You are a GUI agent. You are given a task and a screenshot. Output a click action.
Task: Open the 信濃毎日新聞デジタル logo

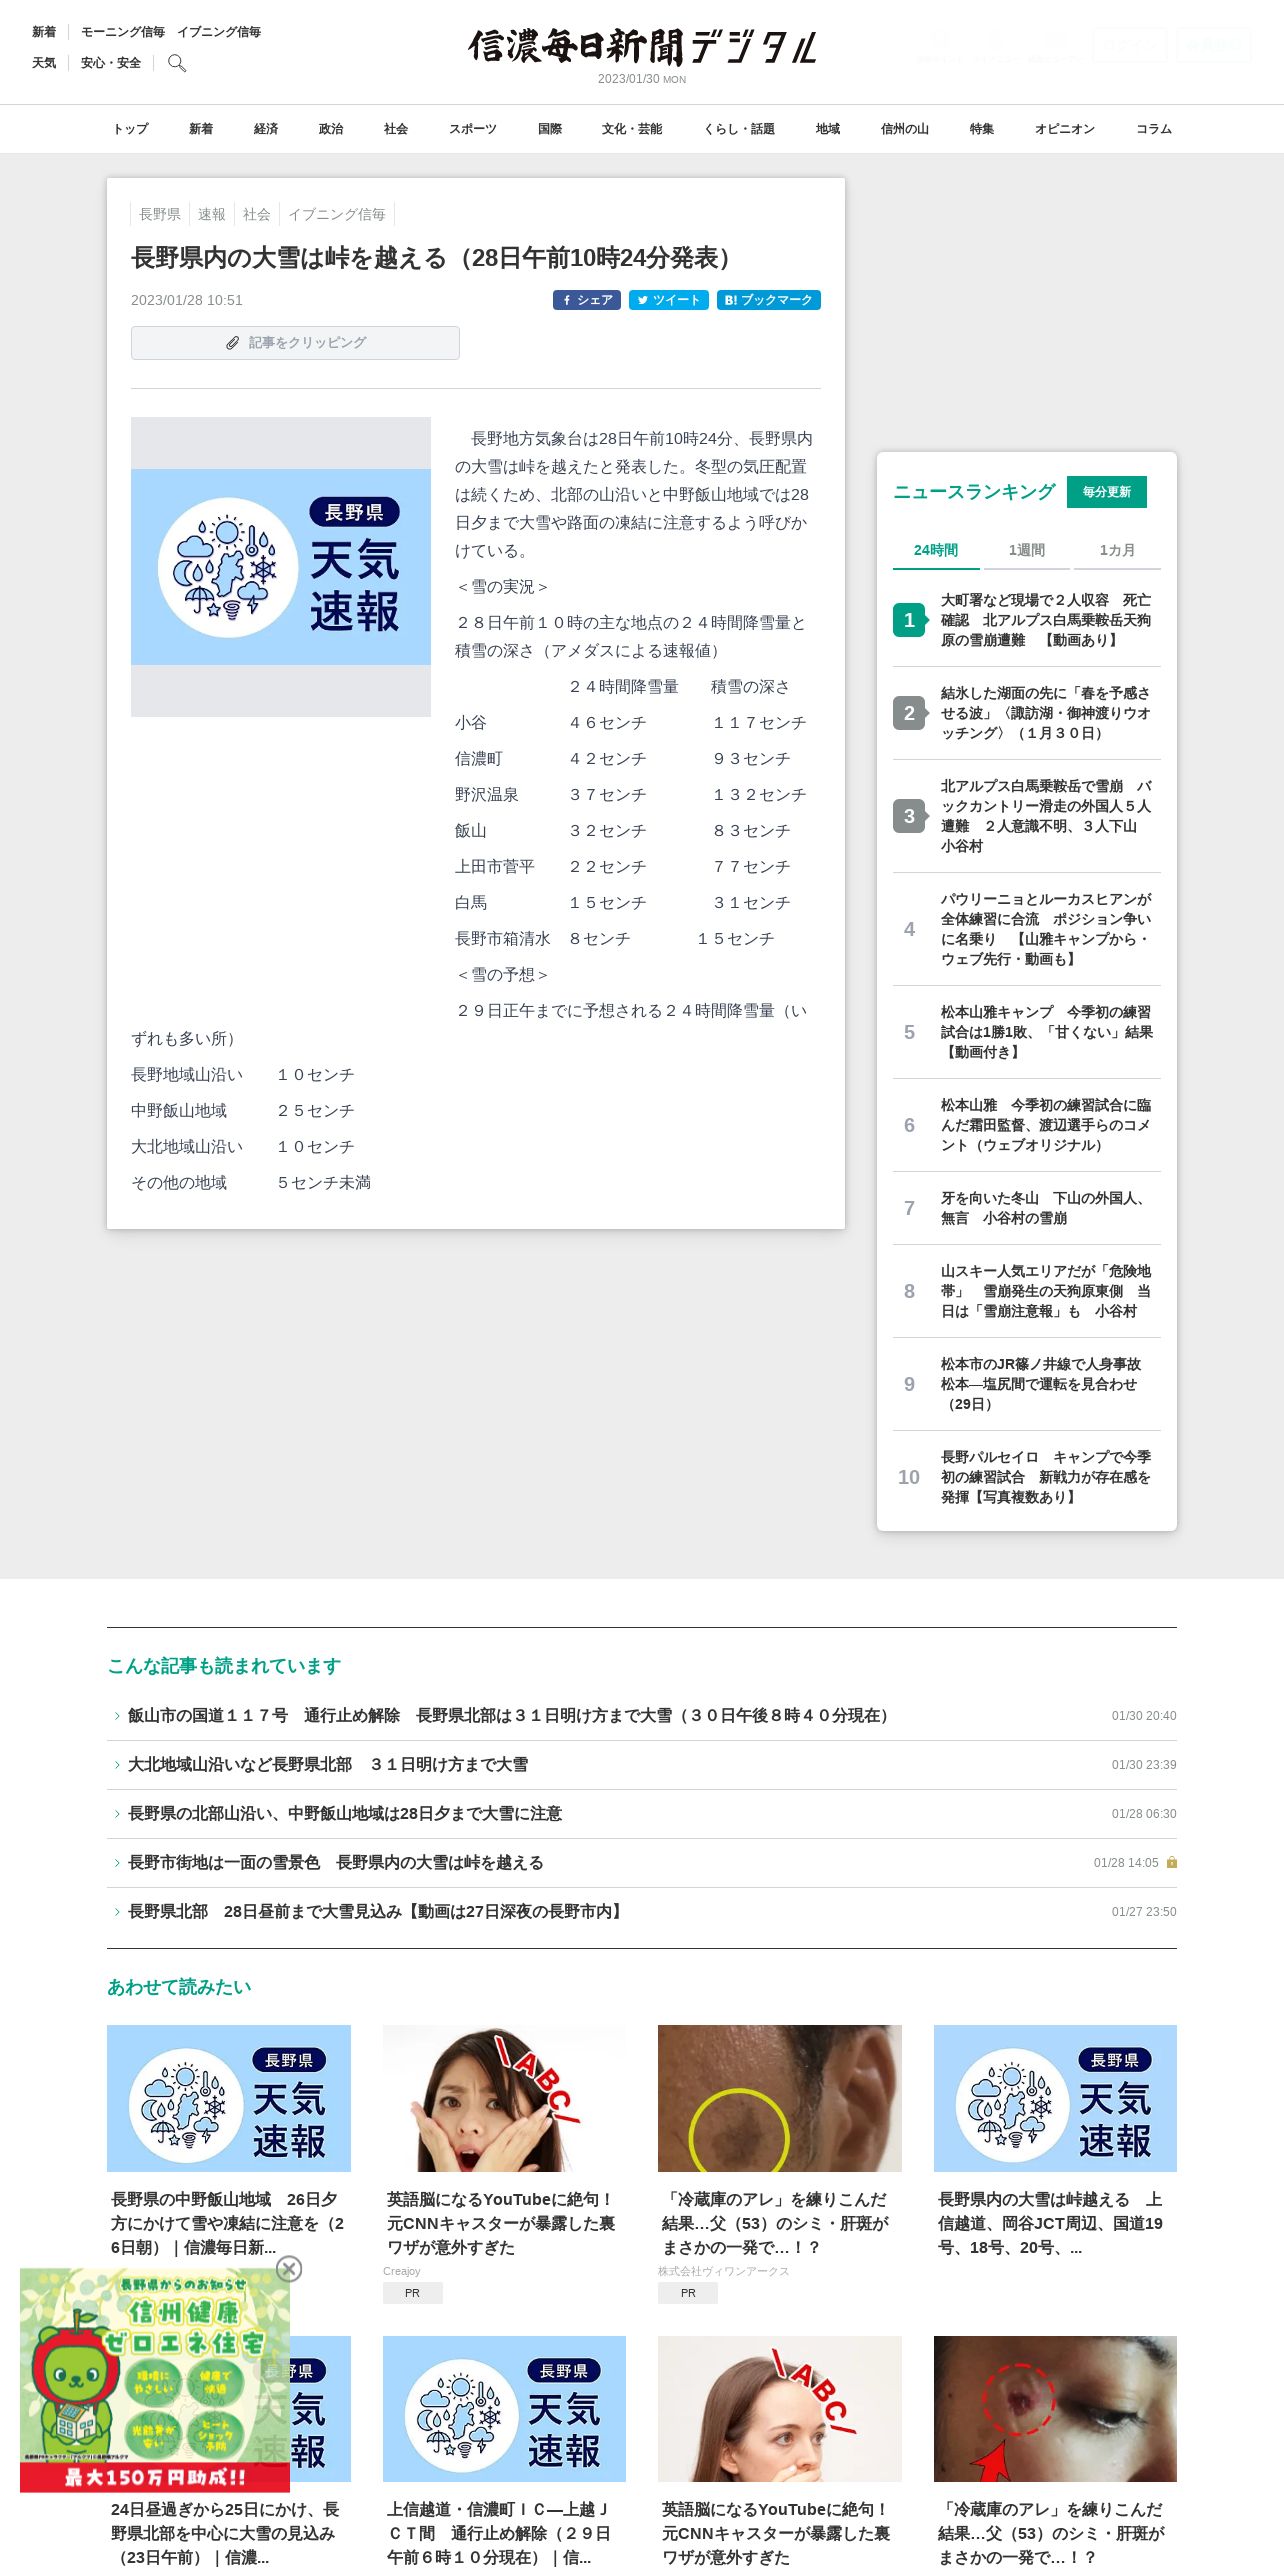click(x=642, y=46)
